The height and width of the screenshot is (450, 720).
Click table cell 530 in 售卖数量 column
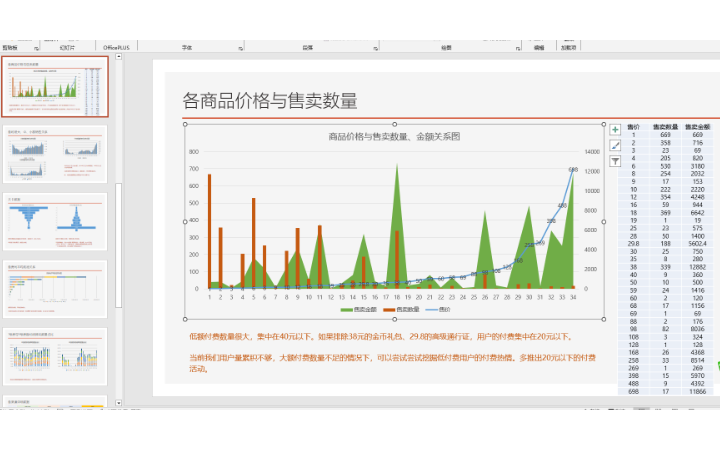(x=665, y=166)
